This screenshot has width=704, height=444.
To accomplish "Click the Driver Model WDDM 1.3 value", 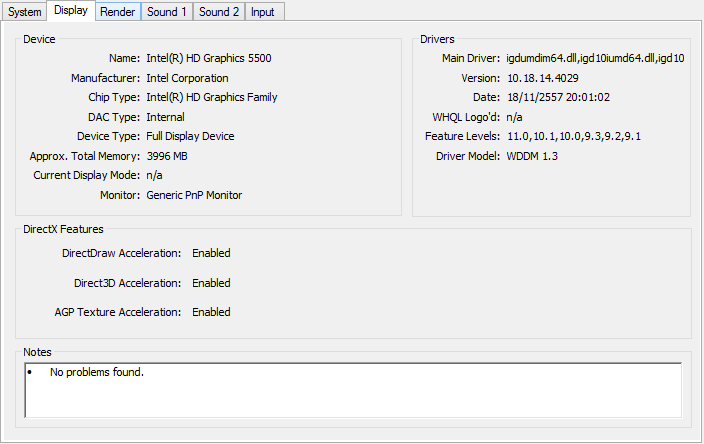I will click(532, 156).
